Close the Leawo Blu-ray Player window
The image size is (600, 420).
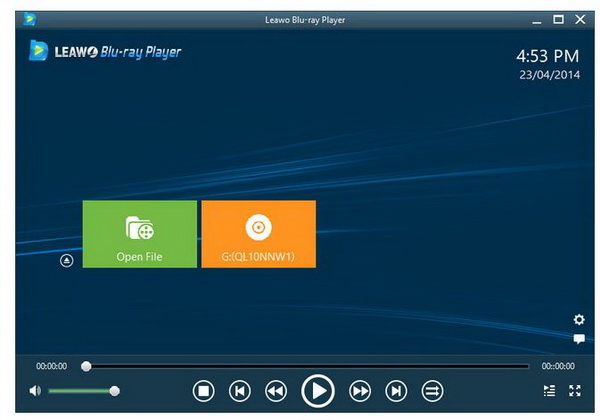[x=580, y=19]
